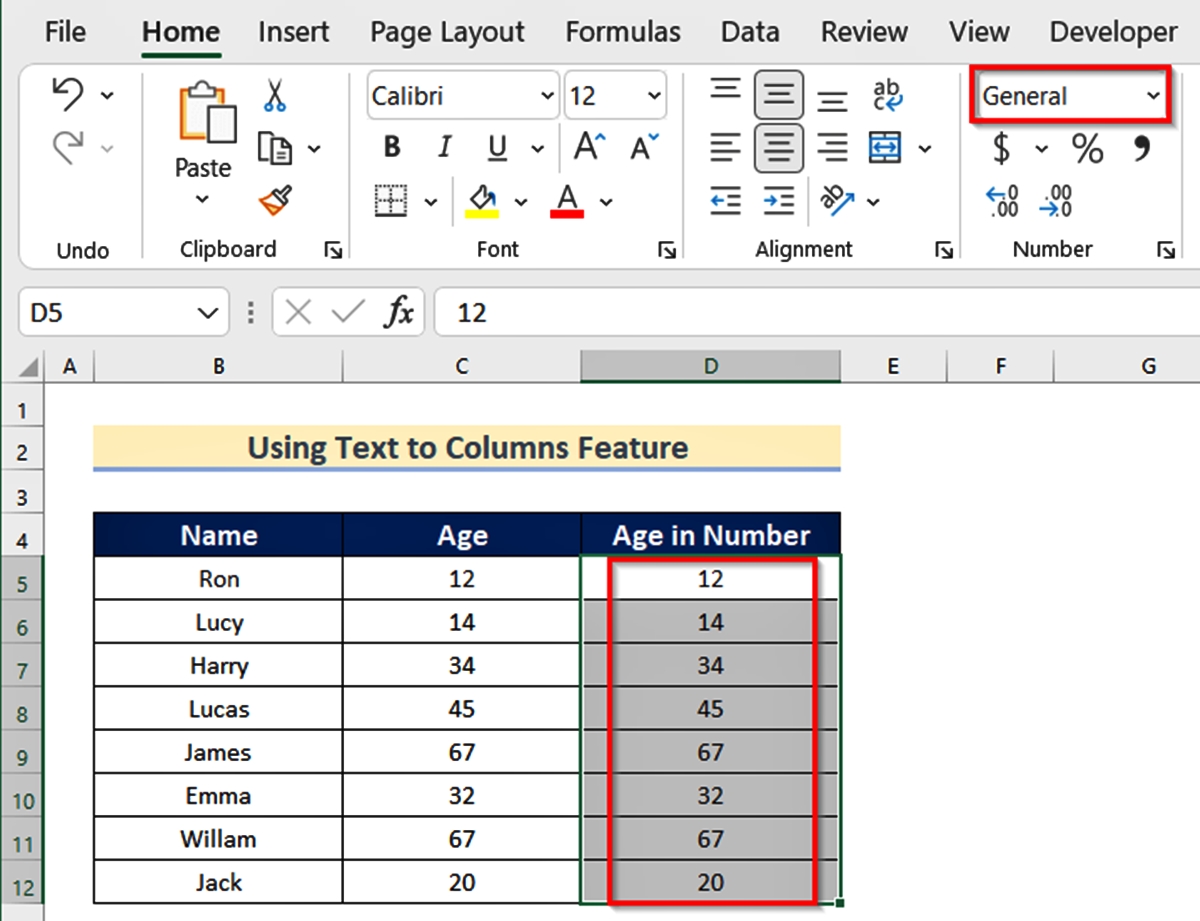Select cell containing name Harry
Image resolution: width=1200 pixels, height=921 pixels.
click(x=218, y=666)
